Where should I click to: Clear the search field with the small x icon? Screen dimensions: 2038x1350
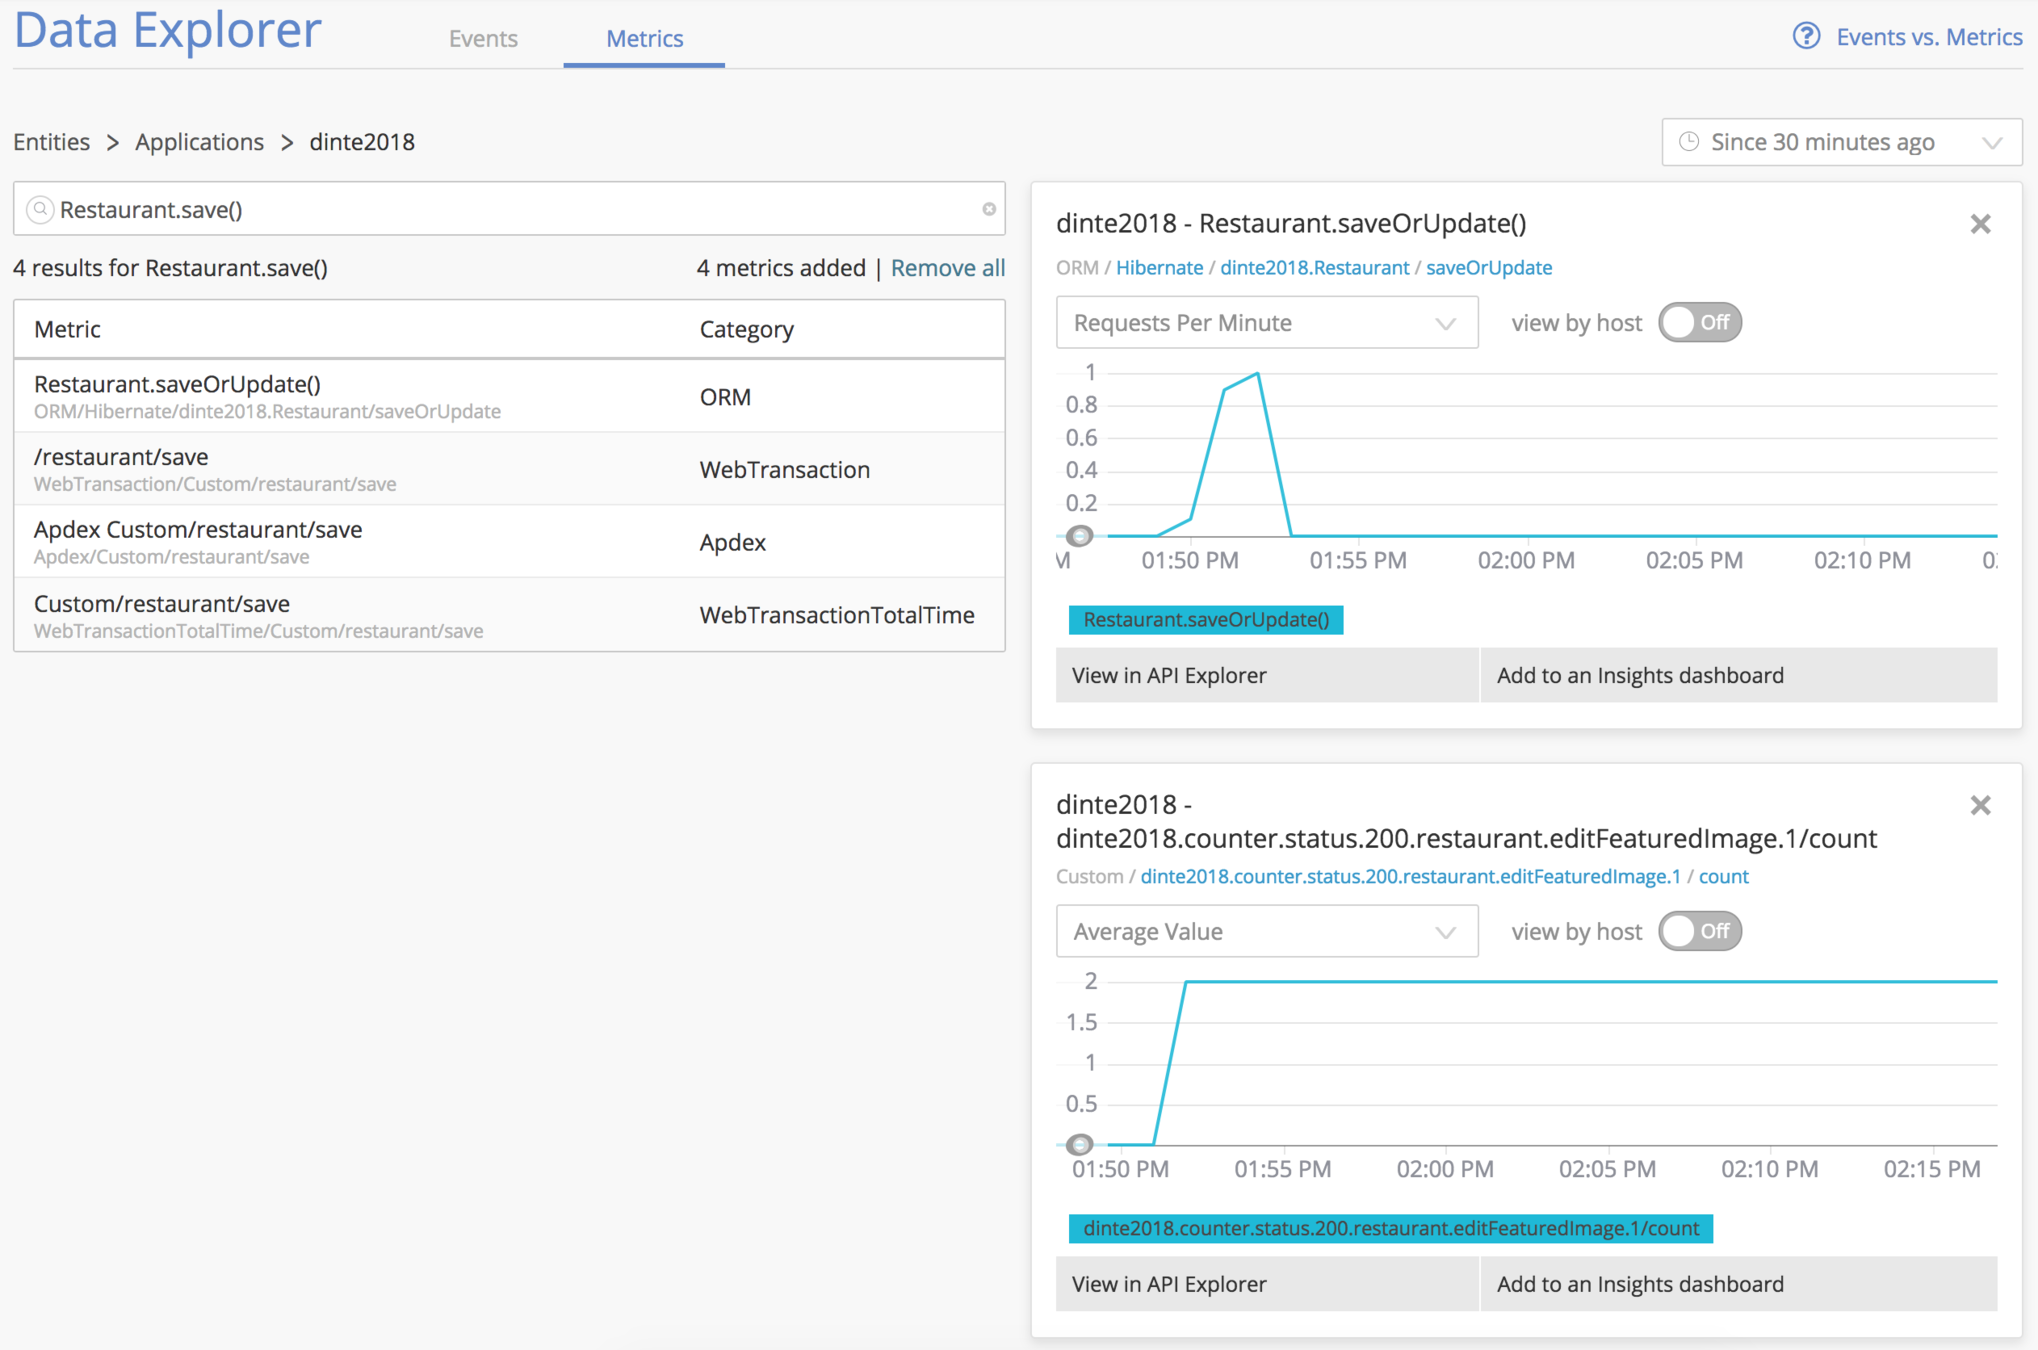[x=988, y=209]
